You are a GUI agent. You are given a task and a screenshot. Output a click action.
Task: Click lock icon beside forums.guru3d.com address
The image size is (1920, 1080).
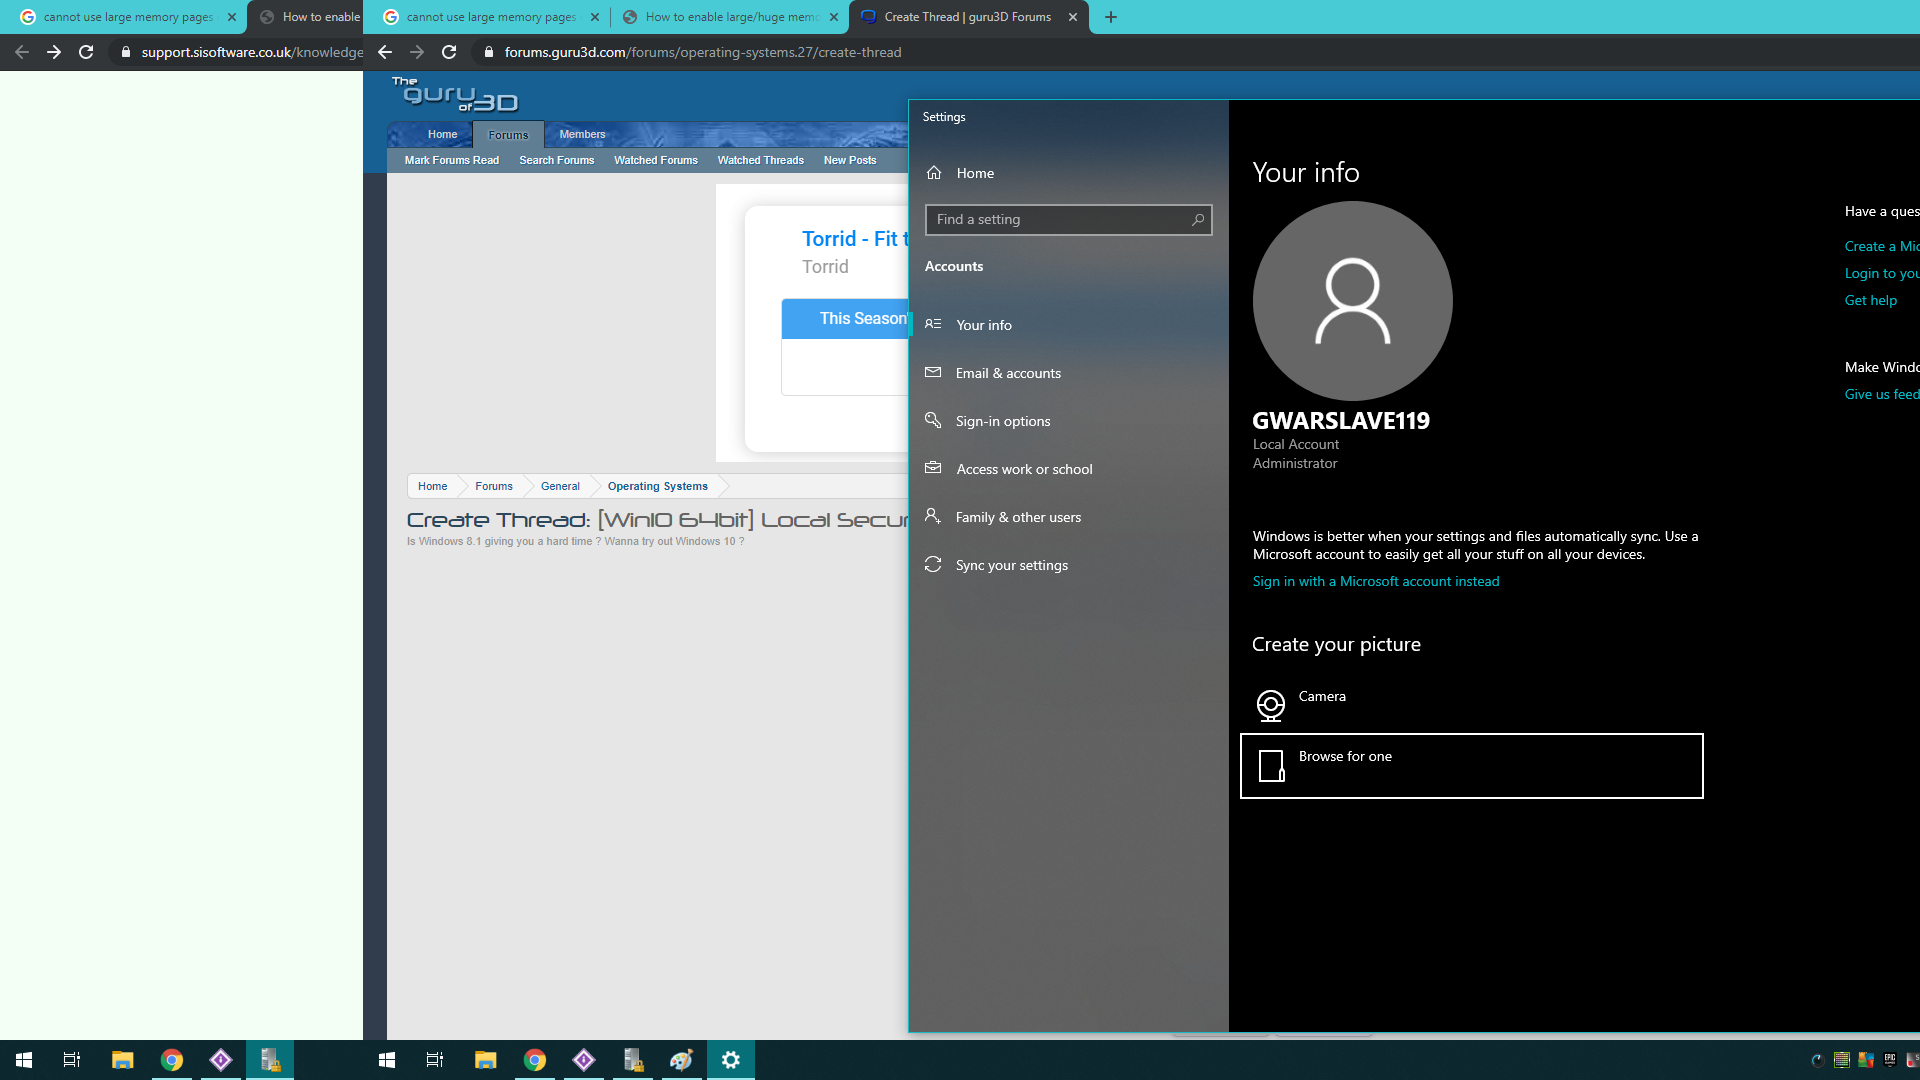pyautogui.click(x=489, y=52)
